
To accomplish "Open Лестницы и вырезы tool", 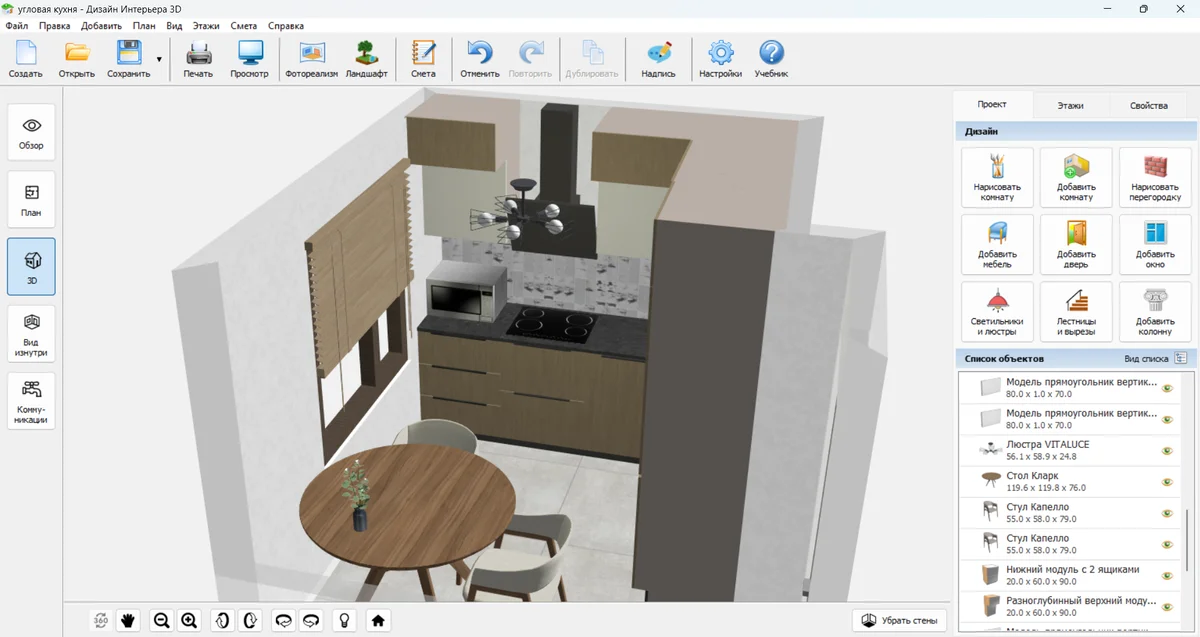I will (x=1076, y=310).
